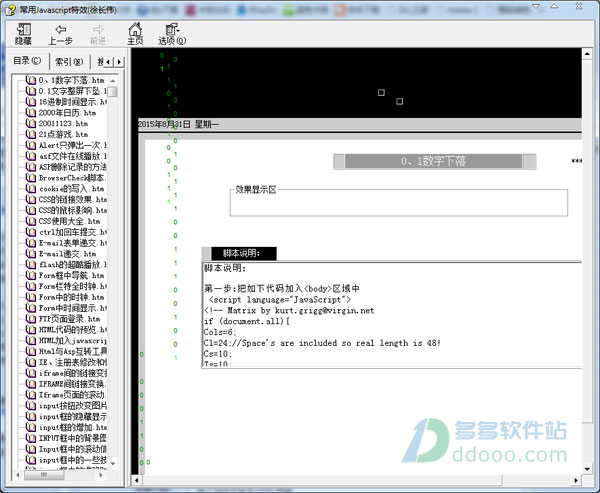Click contents tree horizontal scroll left arrow

[18, 475]
